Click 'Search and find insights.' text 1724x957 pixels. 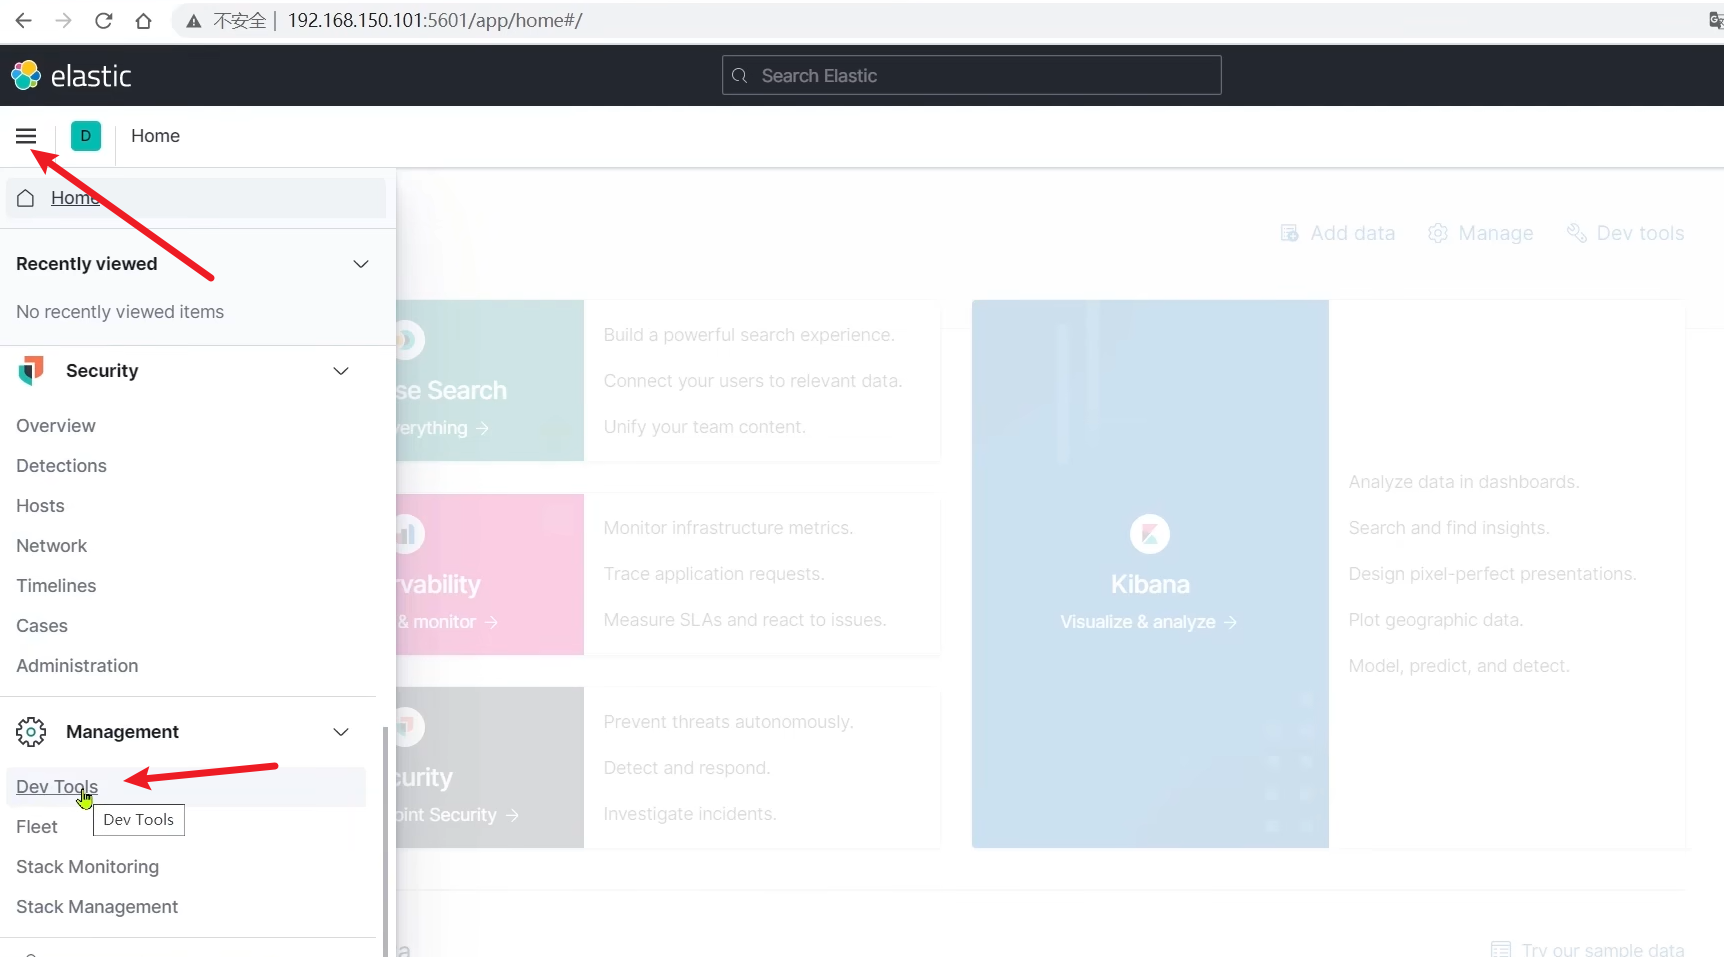(1449, 528)
